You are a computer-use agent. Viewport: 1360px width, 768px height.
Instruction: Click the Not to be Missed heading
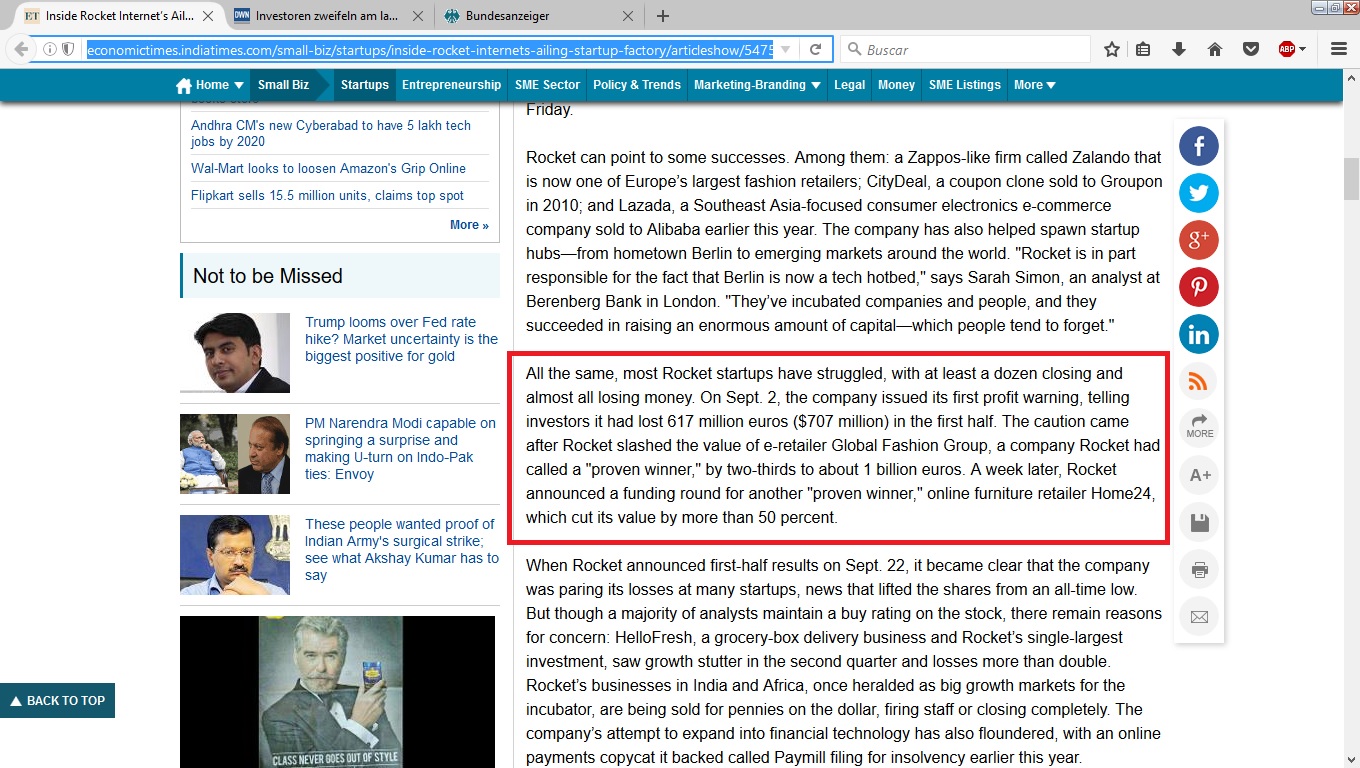tap(267, 276)
